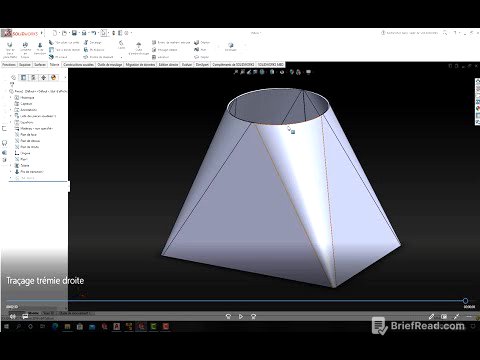Viewport: 480px width, 360px height.
Task: Play the video
Action: (241, 316)
